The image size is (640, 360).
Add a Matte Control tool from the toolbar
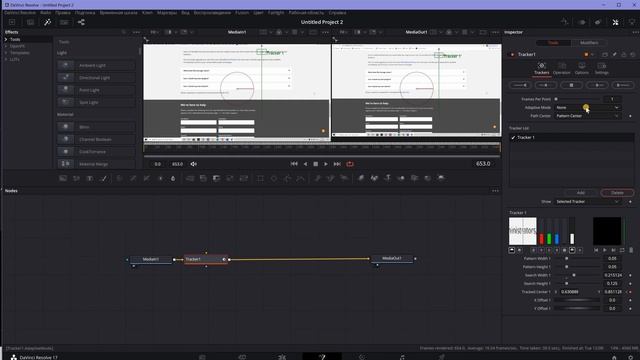pyautogui.click(x=216, y=178)
